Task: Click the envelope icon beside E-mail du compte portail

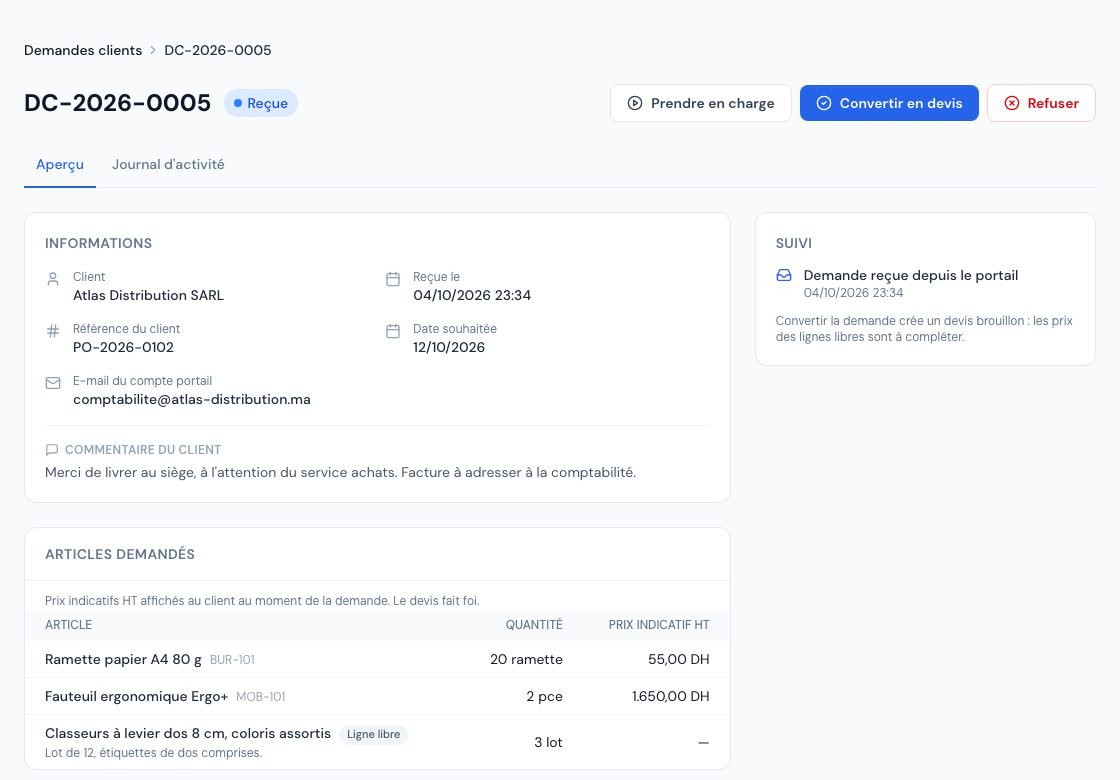Action: [x=53, y=384]
